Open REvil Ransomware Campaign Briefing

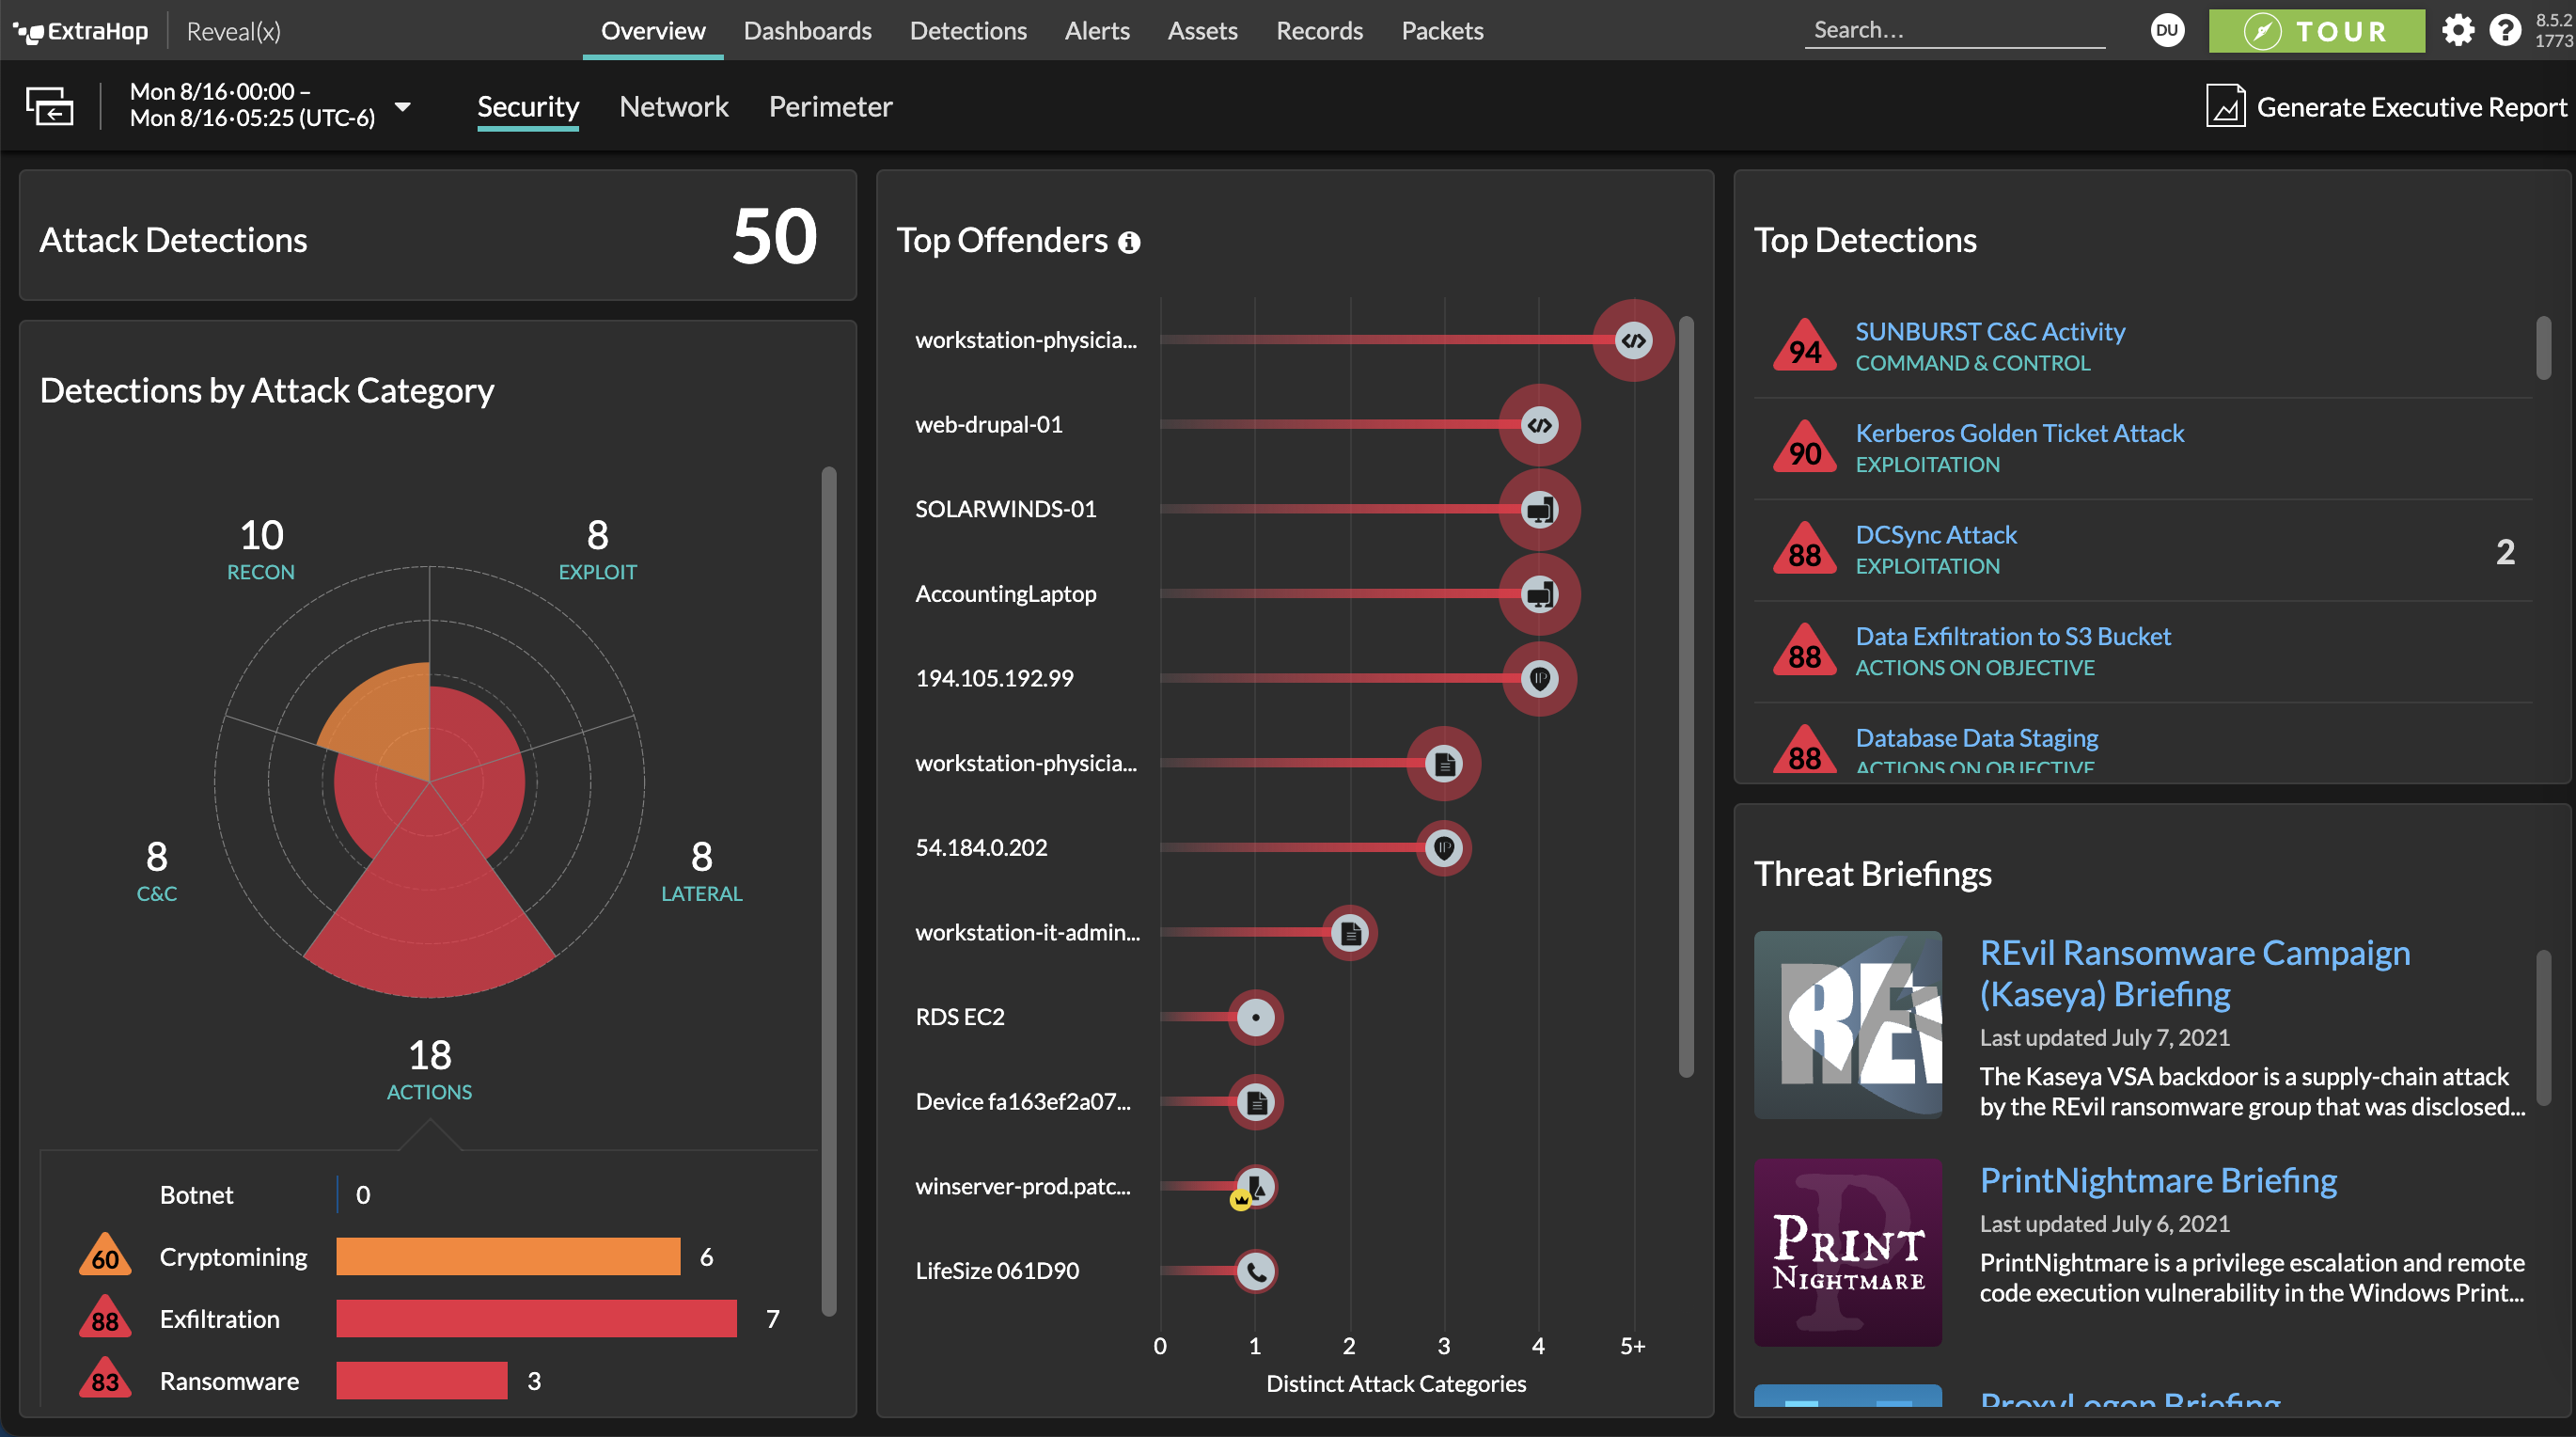point(2195,973)
